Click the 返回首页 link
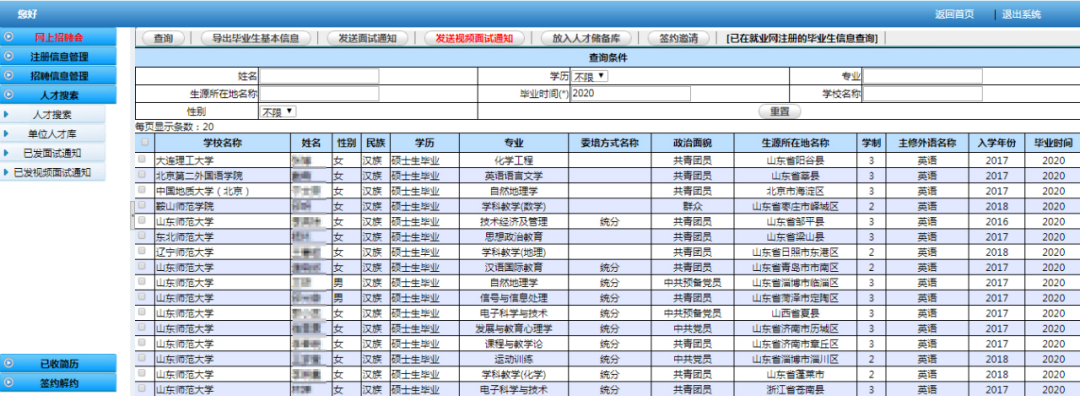Image resolution: width=1080 pixels, height=396 pixels. [x=955, y=14]
